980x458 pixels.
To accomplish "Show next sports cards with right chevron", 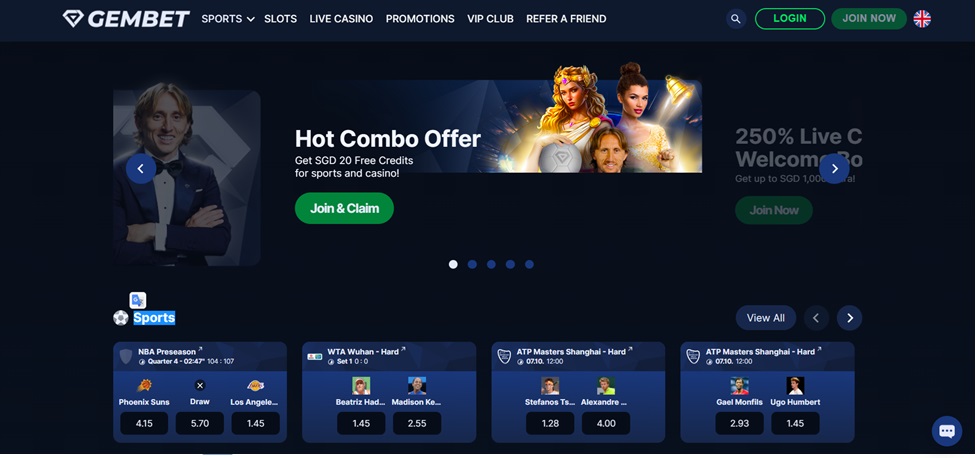I will [x=850, y=318].
